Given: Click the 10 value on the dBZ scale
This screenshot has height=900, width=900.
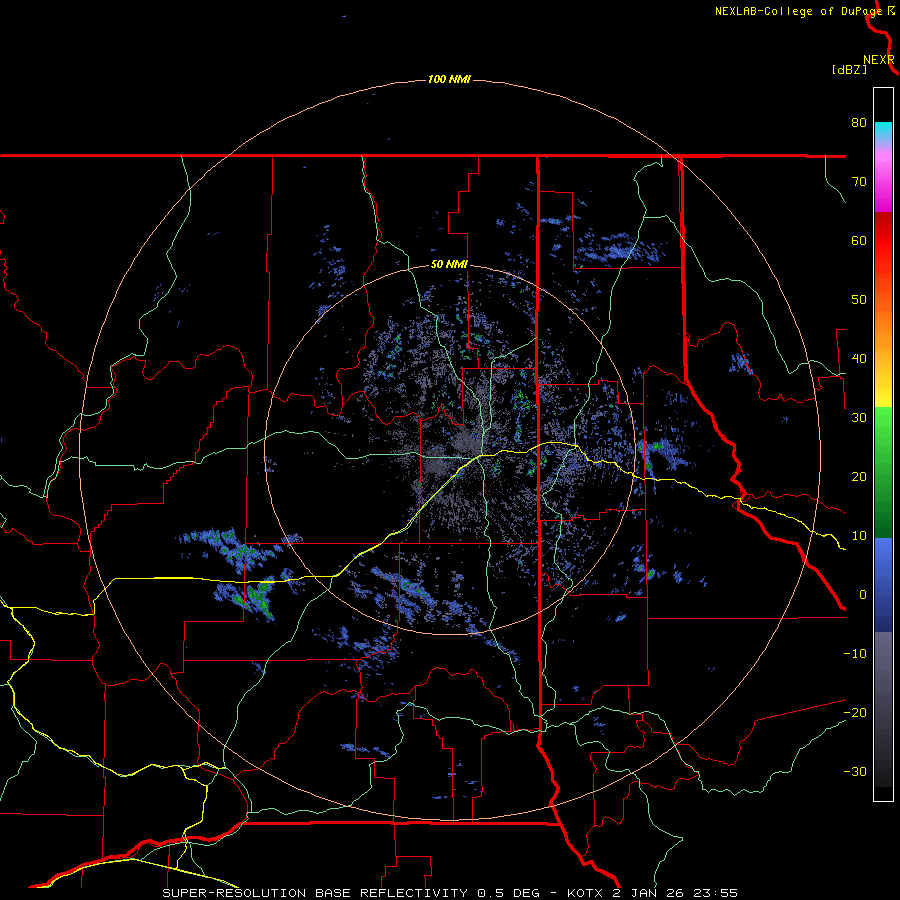Looking at the screenshot, I should point(859,536).
